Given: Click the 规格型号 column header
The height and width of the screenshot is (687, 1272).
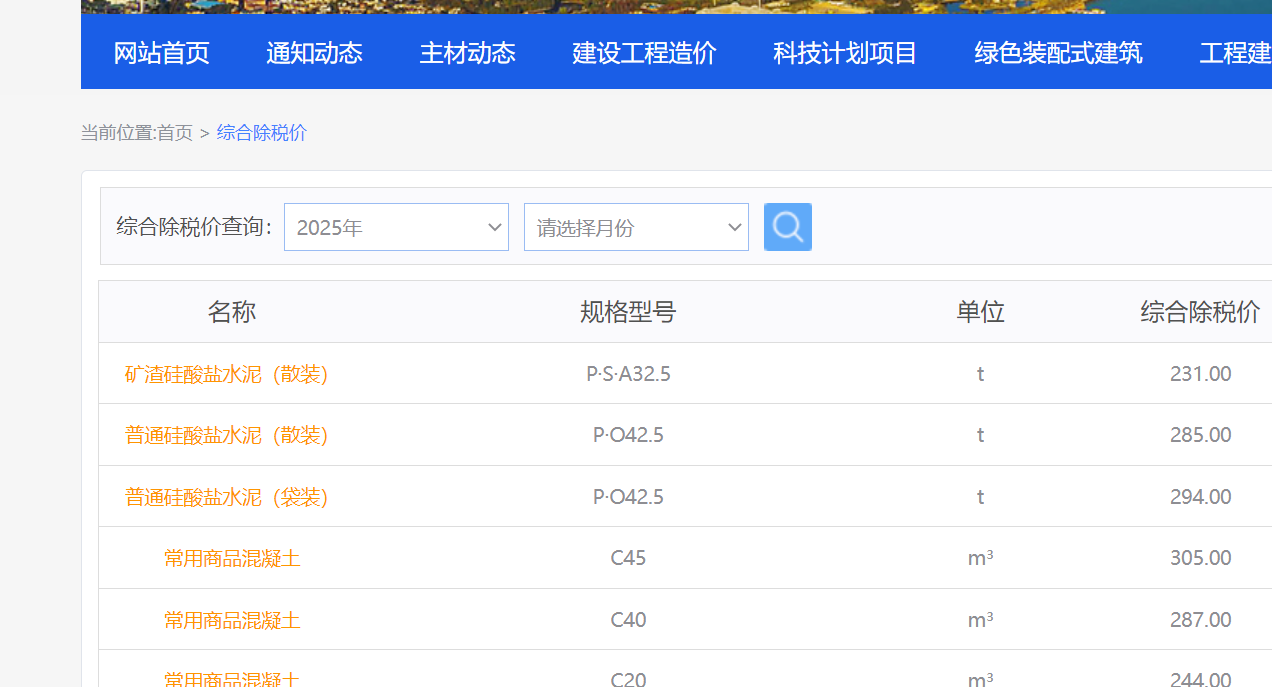Looking at the screenshot, I should tap(628, 312).
